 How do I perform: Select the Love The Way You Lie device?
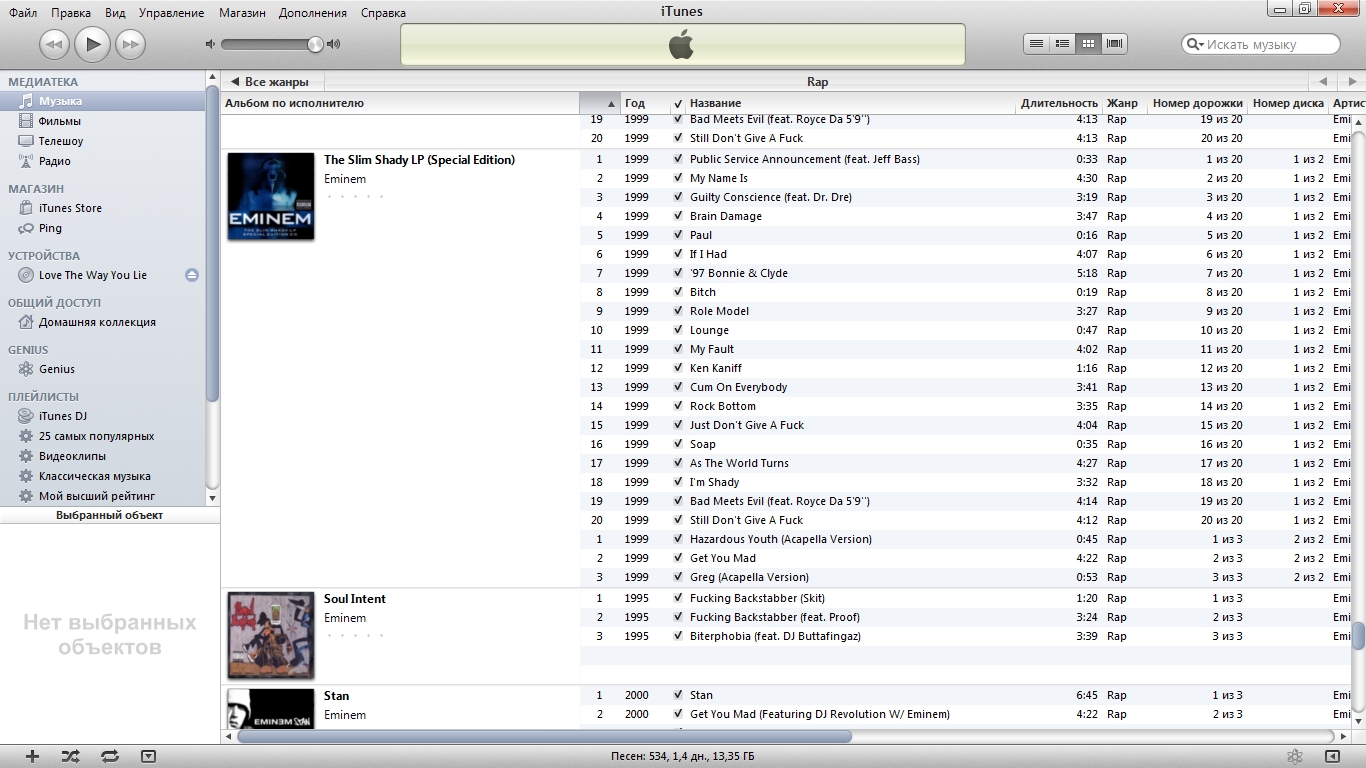[92, 275]
